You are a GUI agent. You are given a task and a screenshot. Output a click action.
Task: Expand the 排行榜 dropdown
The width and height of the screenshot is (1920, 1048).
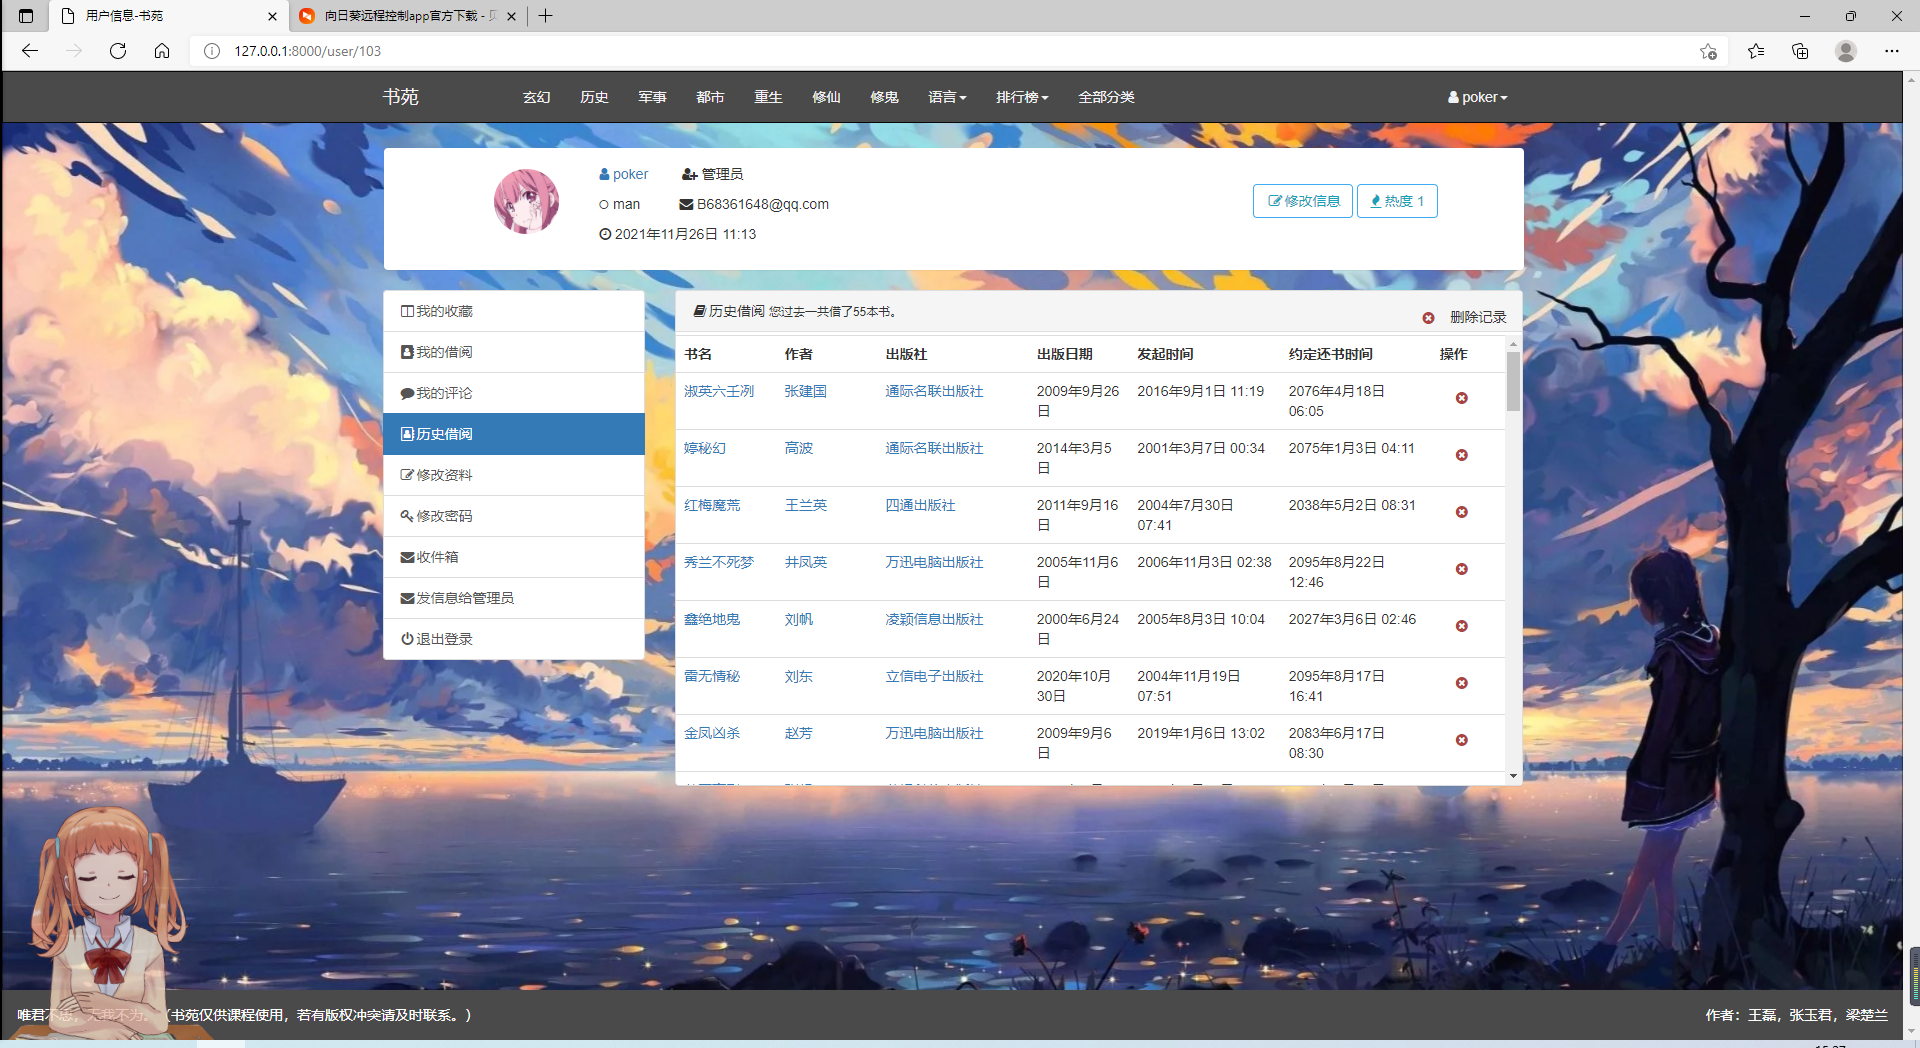1022,97
